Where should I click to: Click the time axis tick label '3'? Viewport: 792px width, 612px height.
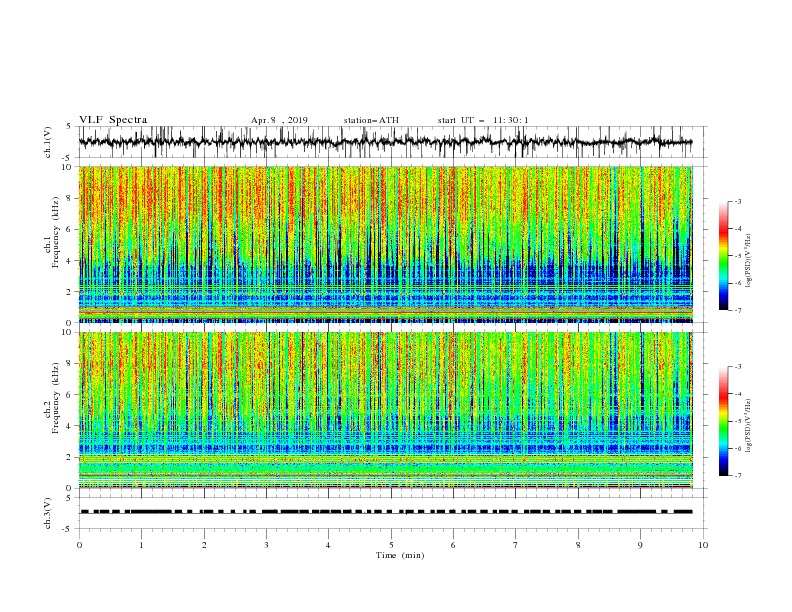point(266,545)
